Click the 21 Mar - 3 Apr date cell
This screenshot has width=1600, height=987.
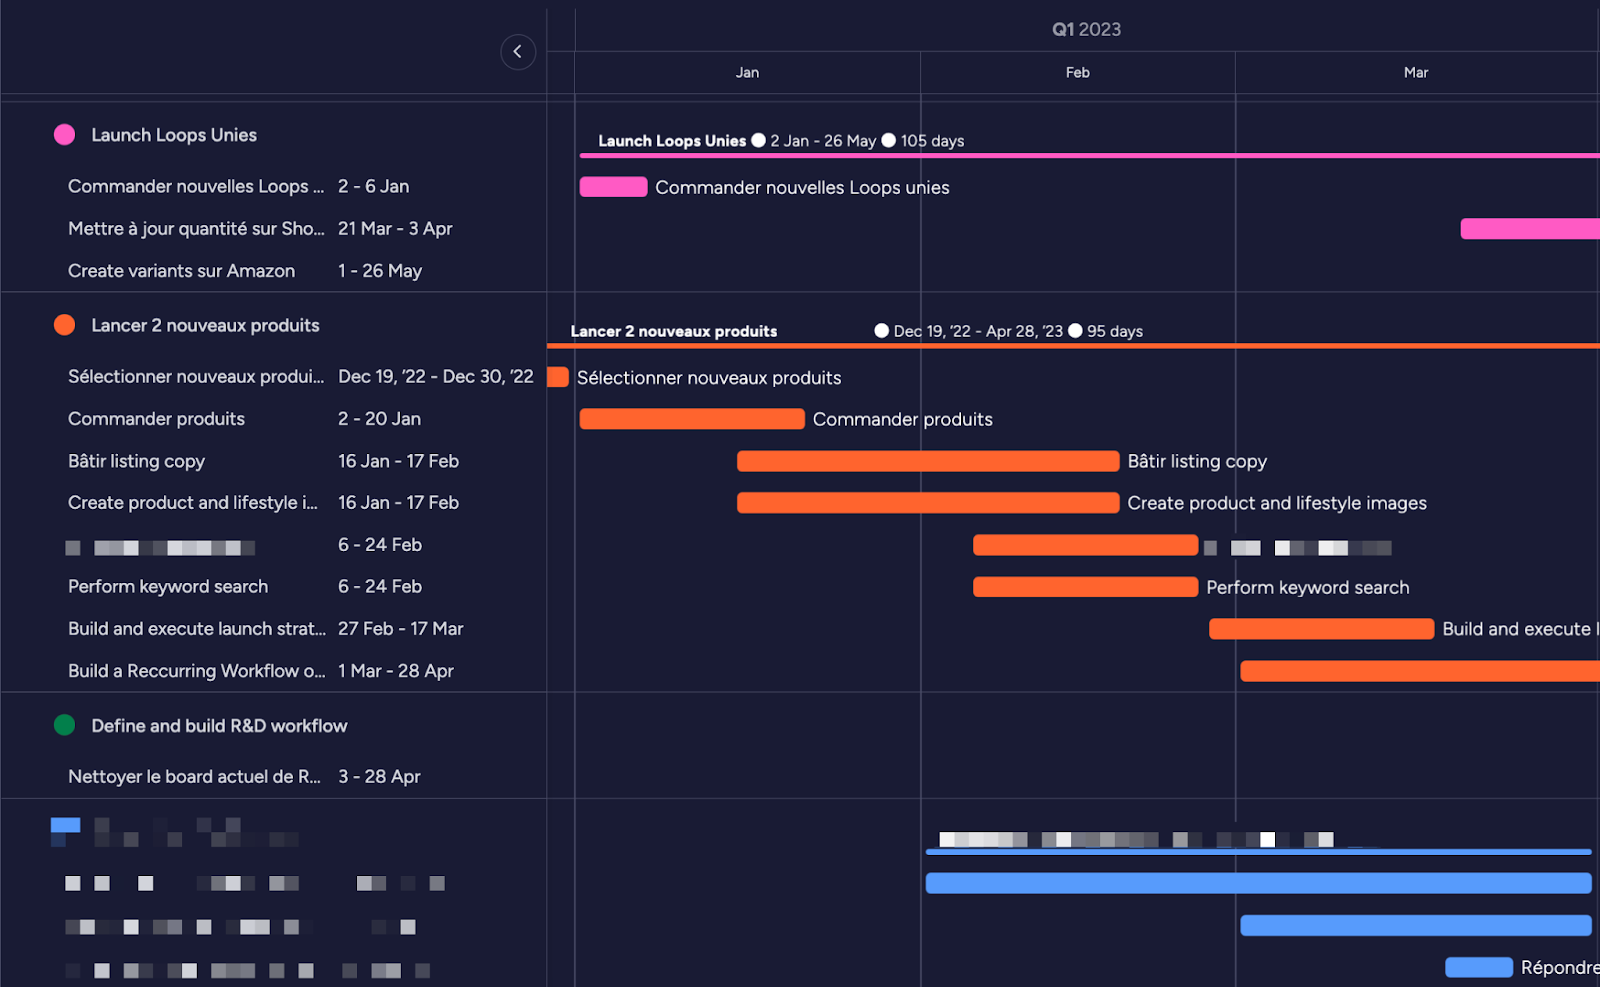(395, 229)
